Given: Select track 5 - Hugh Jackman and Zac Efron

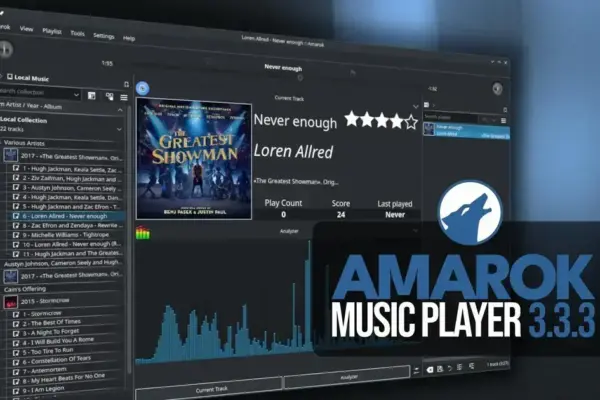Looking at the screenshot, I should click(x=67, y=207).
